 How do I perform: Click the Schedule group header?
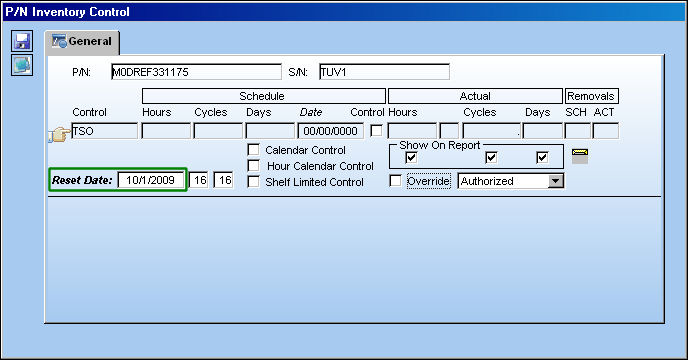click(264, 96)
